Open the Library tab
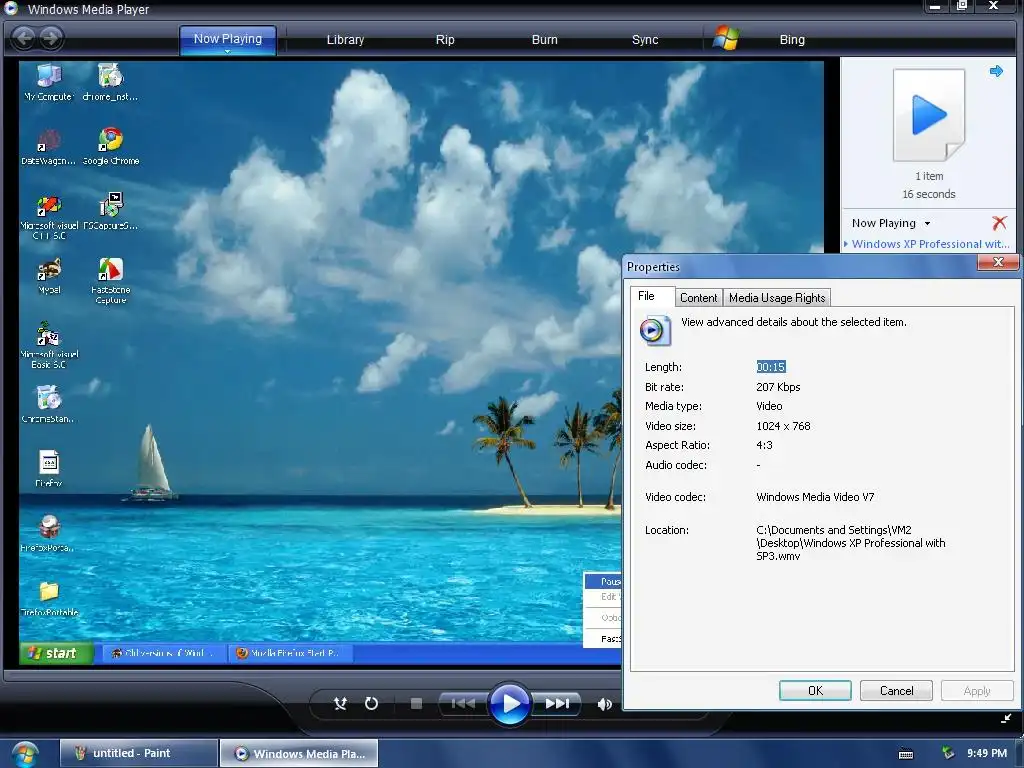1024x768 pixels. coord(345,40)
